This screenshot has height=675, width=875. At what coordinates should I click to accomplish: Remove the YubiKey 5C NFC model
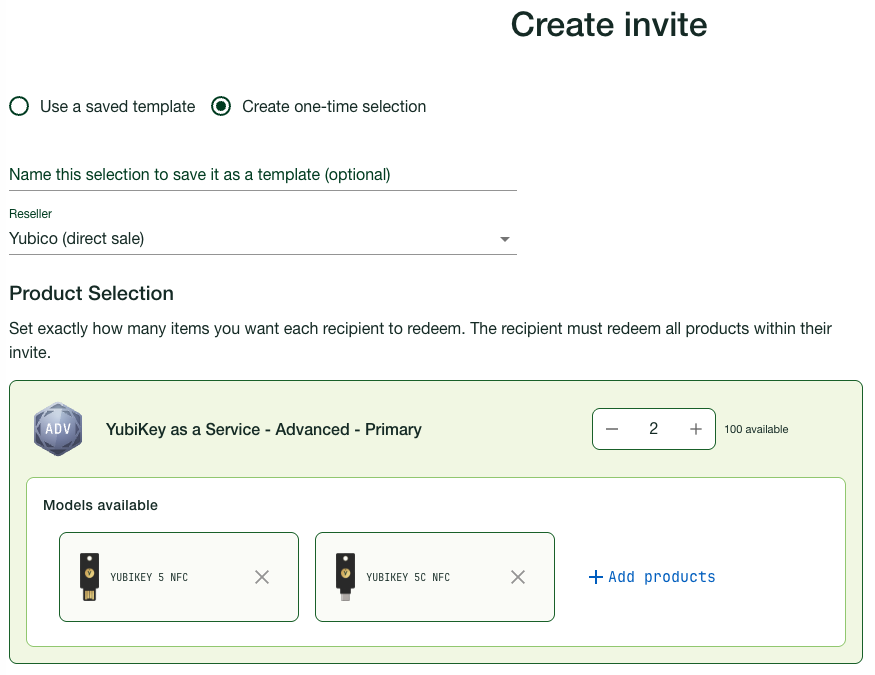pyautogui.click(x=518, y=577)
